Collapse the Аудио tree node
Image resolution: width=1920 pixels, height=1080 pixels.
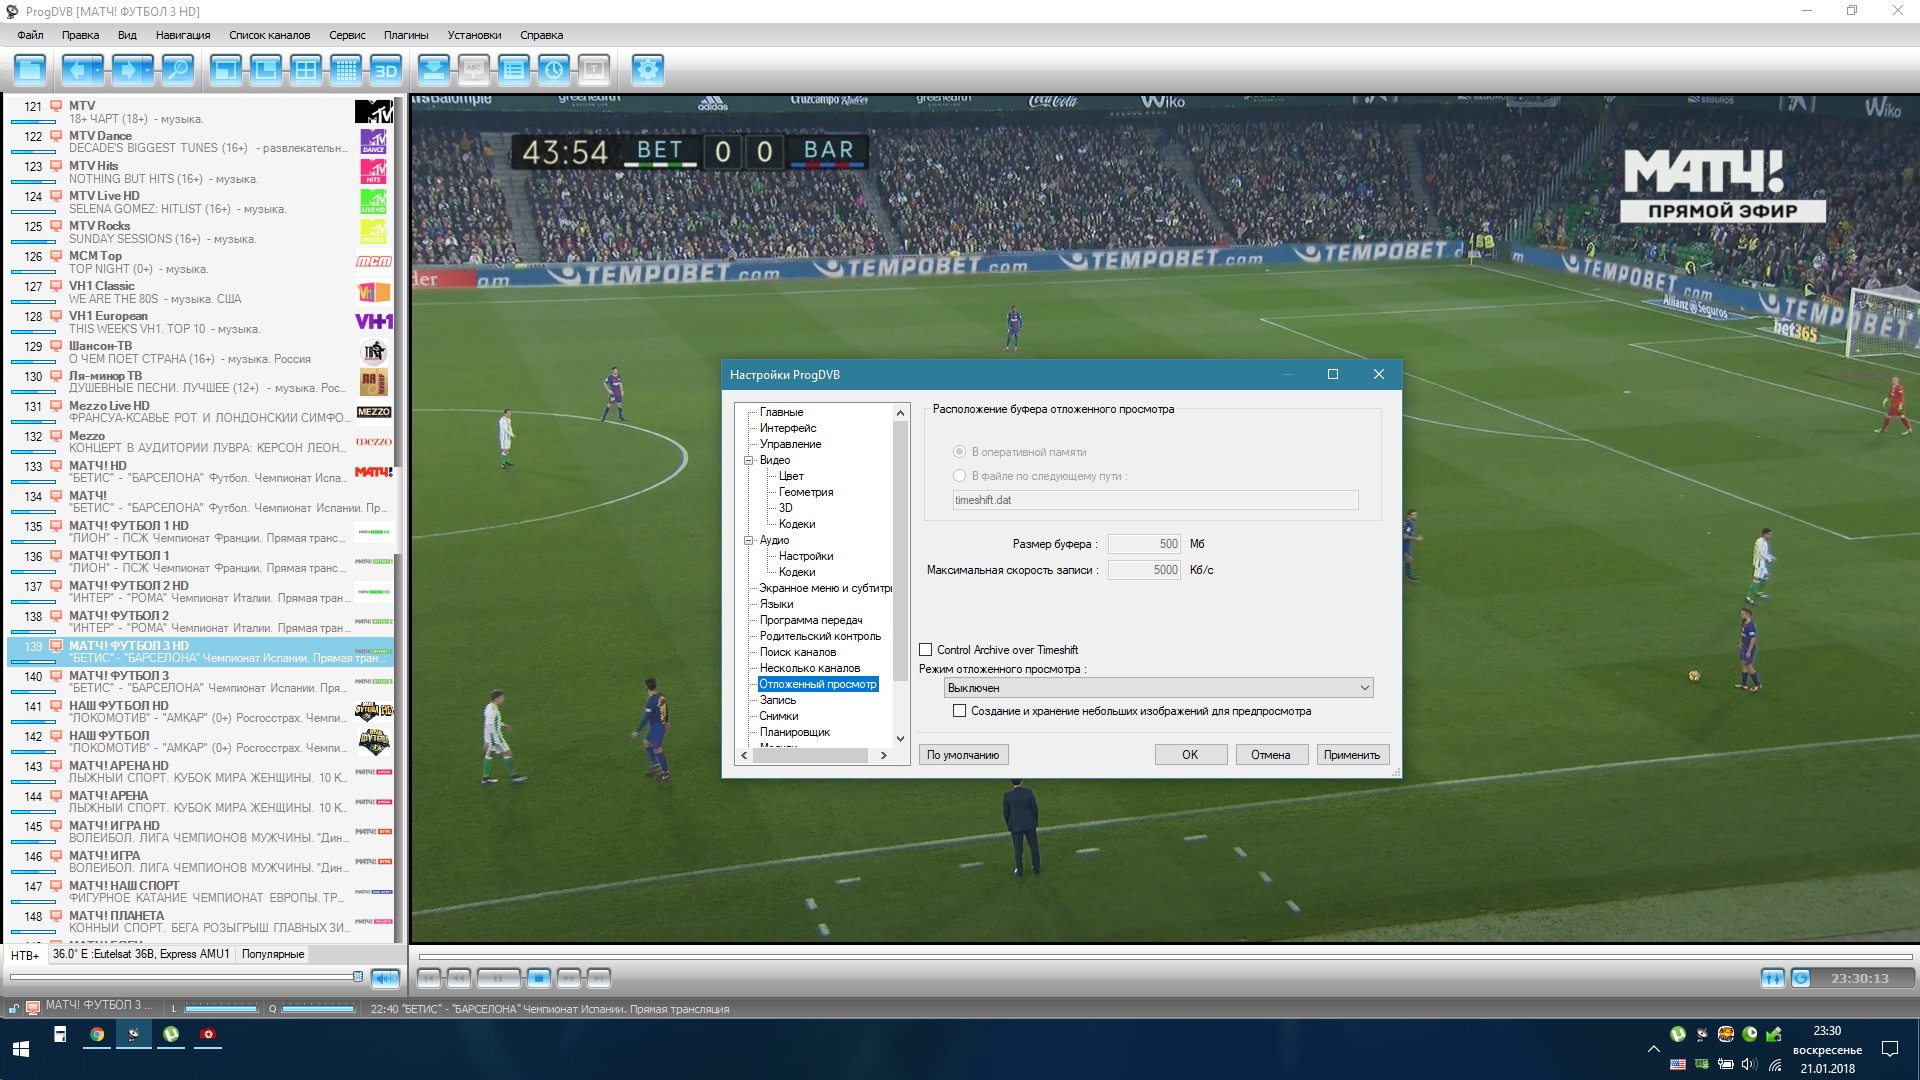click(x=748, y=540)
